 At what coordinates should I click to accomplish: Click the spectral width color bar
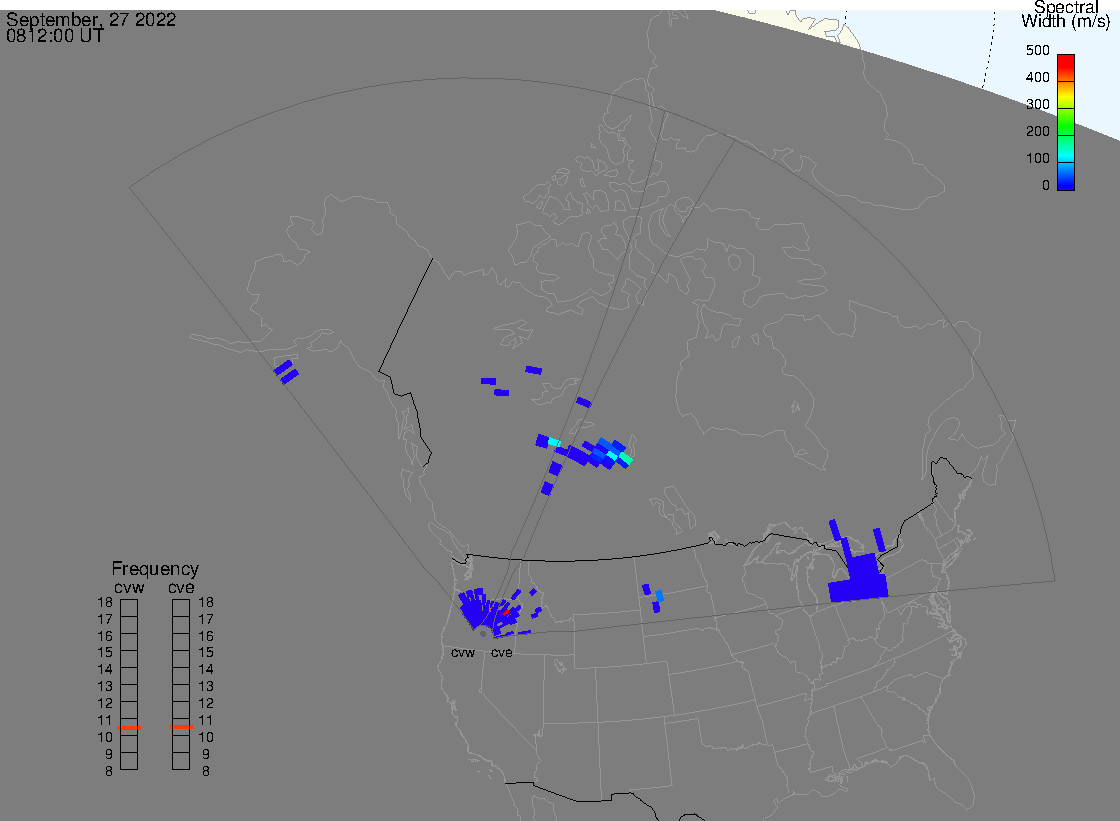pyautogui.click(x=1066, y=122)
